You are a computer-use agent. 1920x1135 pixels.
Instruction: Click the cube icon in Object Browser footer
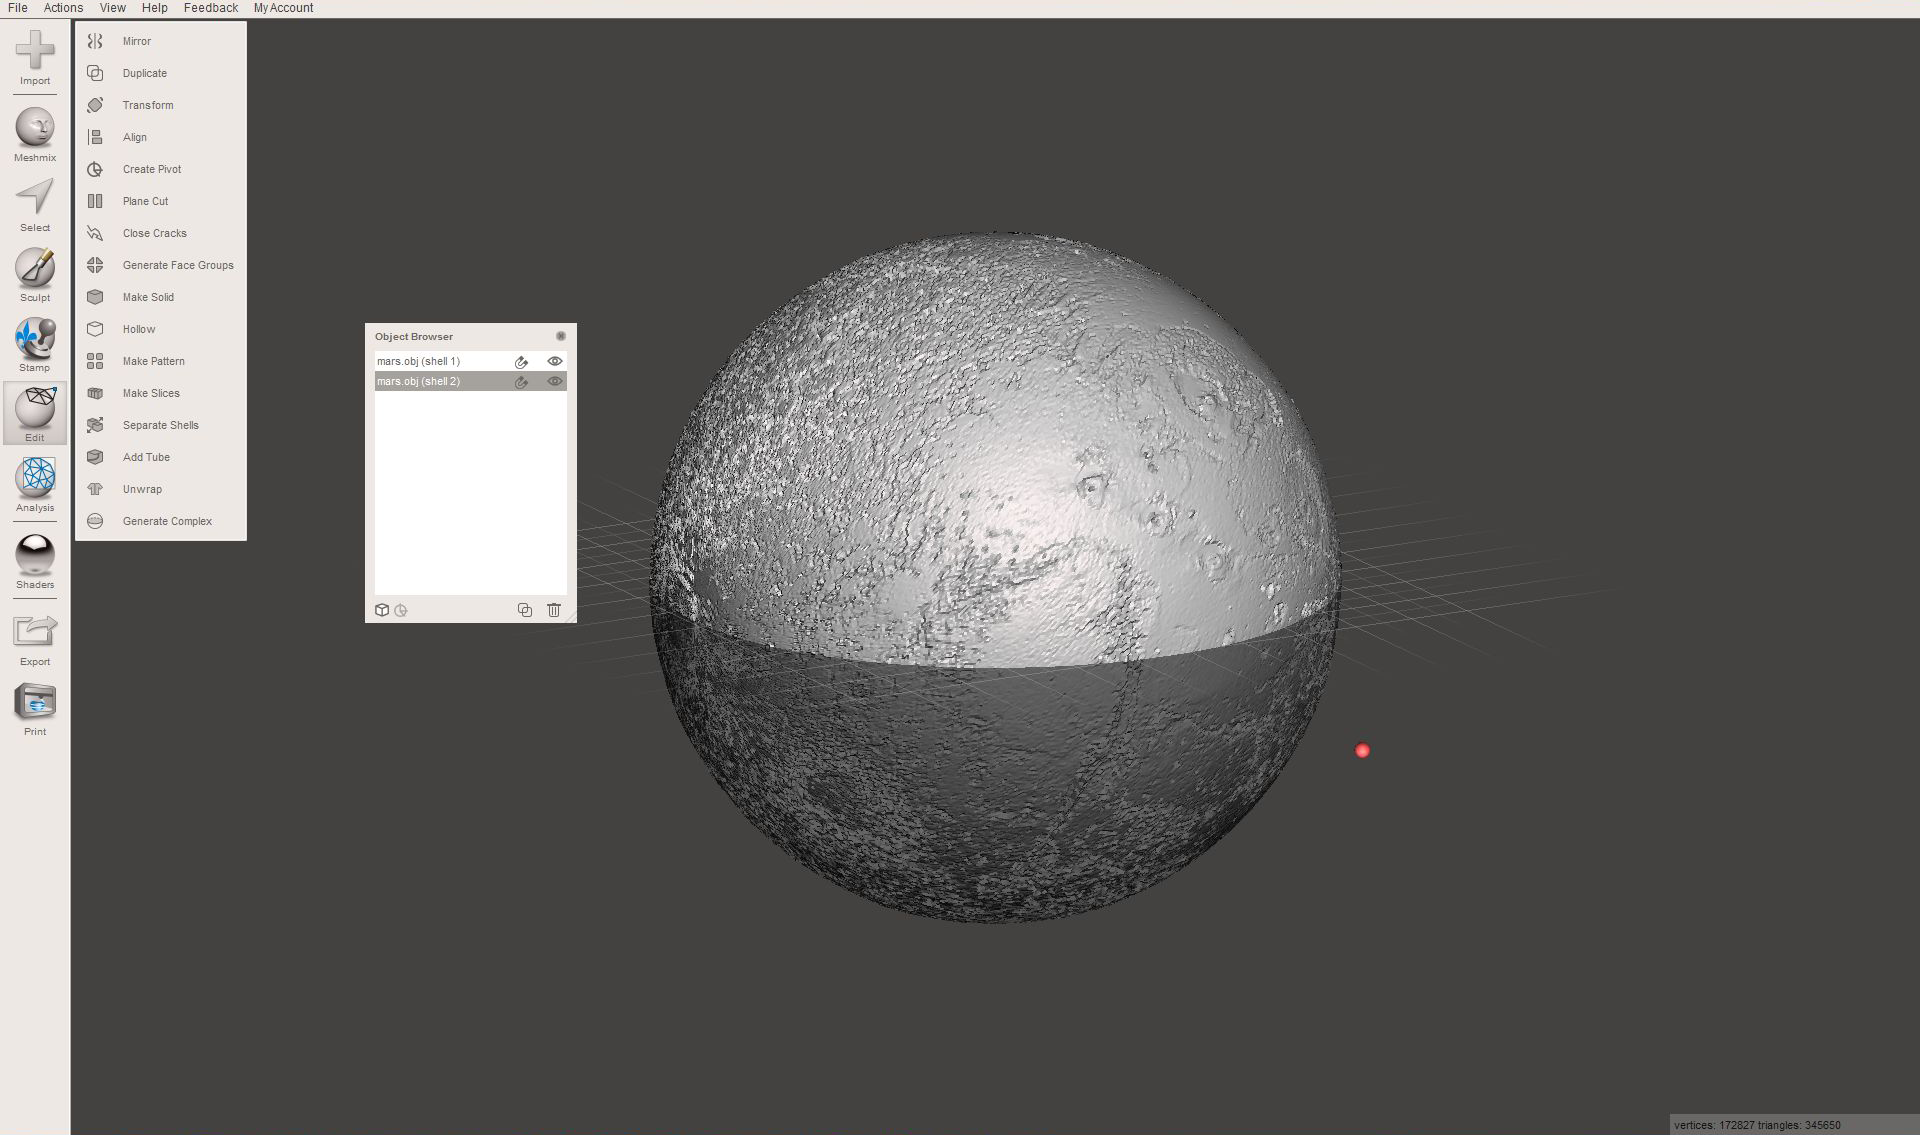point(382,610)
